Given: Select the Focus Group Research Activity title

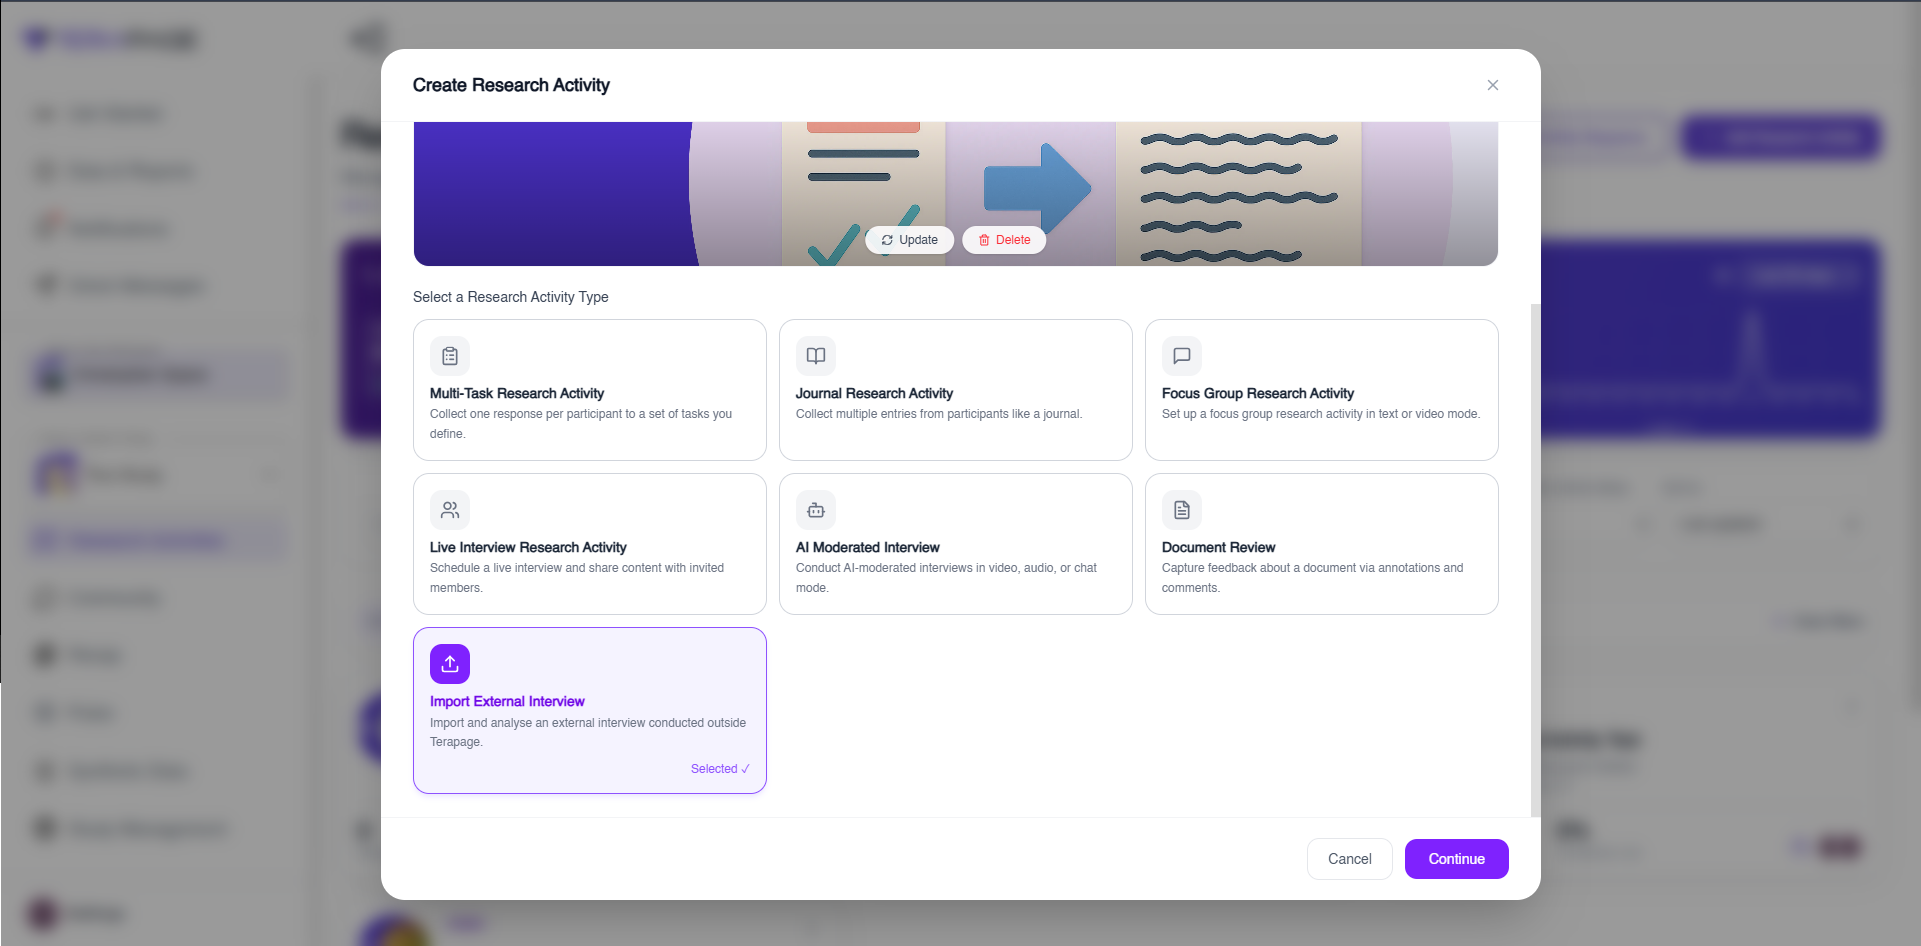Looking at the screenshot, I should point(1258,393).
